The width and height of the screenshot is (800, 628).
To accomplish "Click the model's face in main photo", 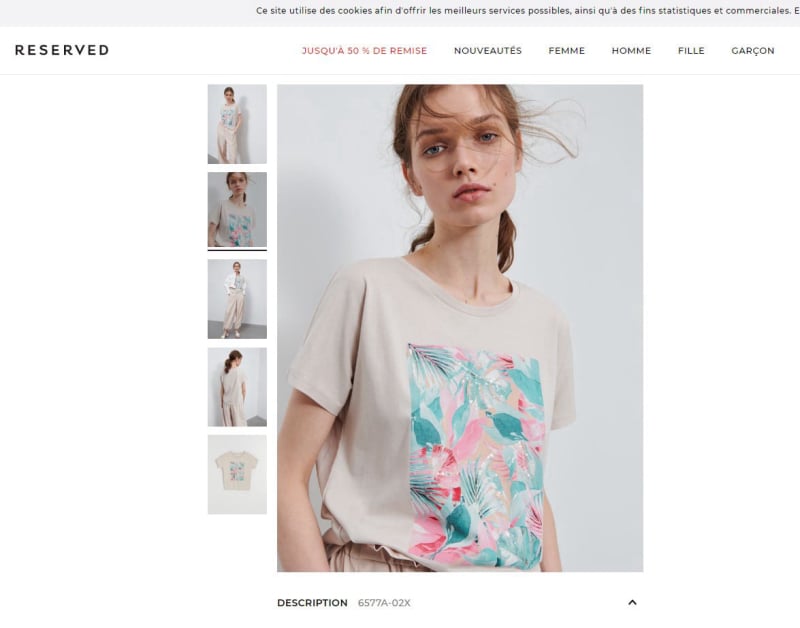I will point(461,152).
